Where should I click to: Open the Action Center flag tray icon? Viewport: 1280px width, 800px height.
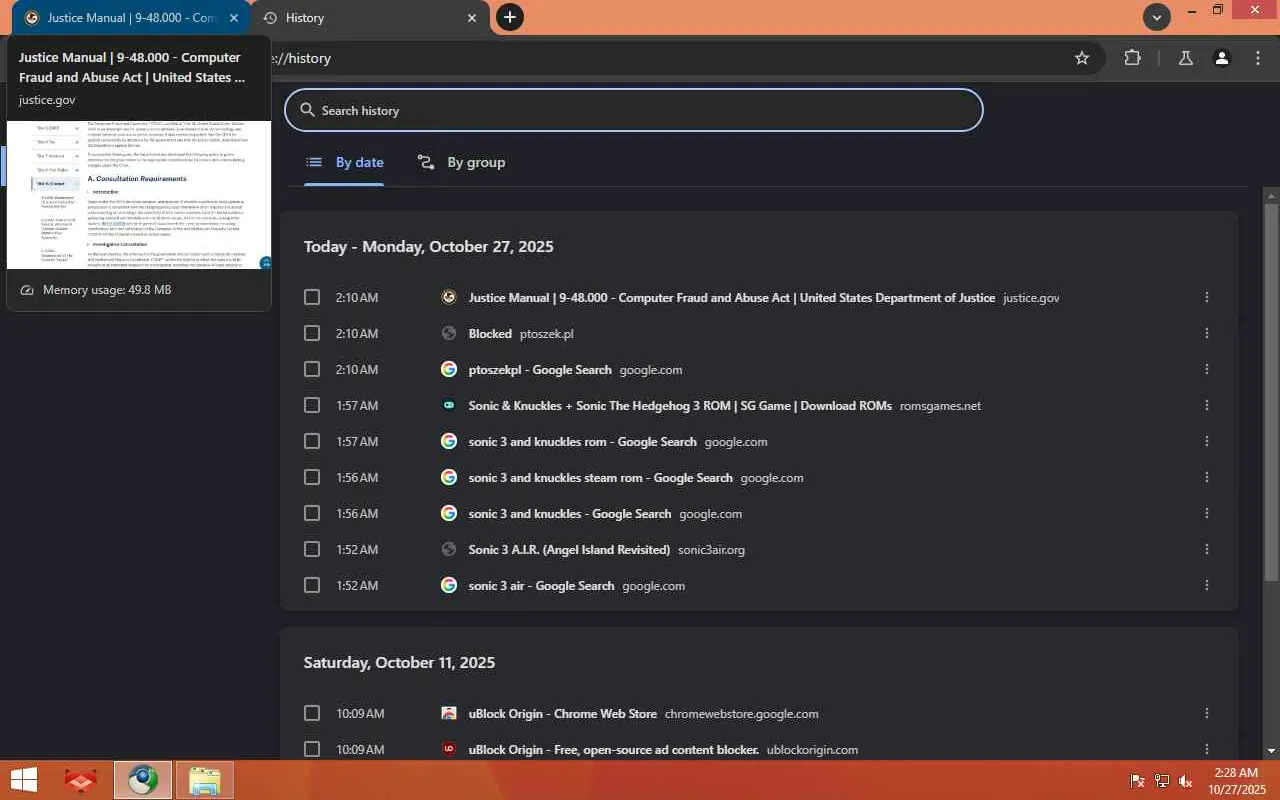[x=1137, y=781]
